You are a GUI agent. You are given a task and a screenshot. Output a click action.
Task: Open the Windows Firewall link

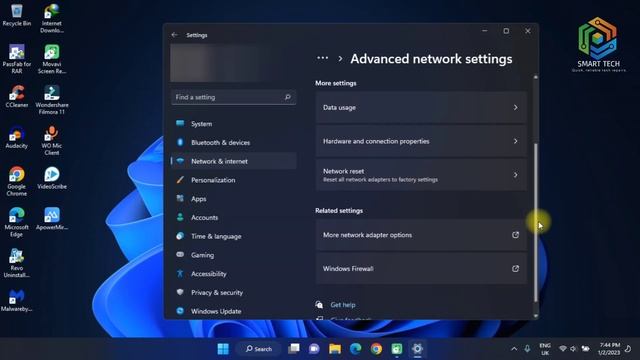[421, 269]
